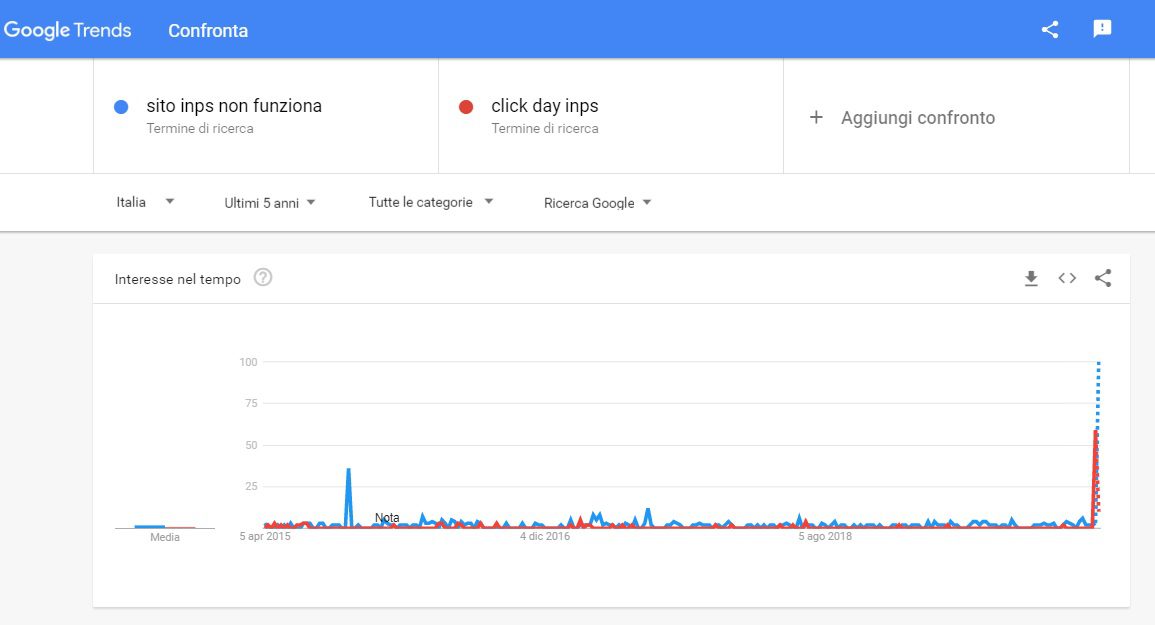Share the chart via chart share icon
The height and width of the screenshot is (625, 1155).
[1103, 278]
